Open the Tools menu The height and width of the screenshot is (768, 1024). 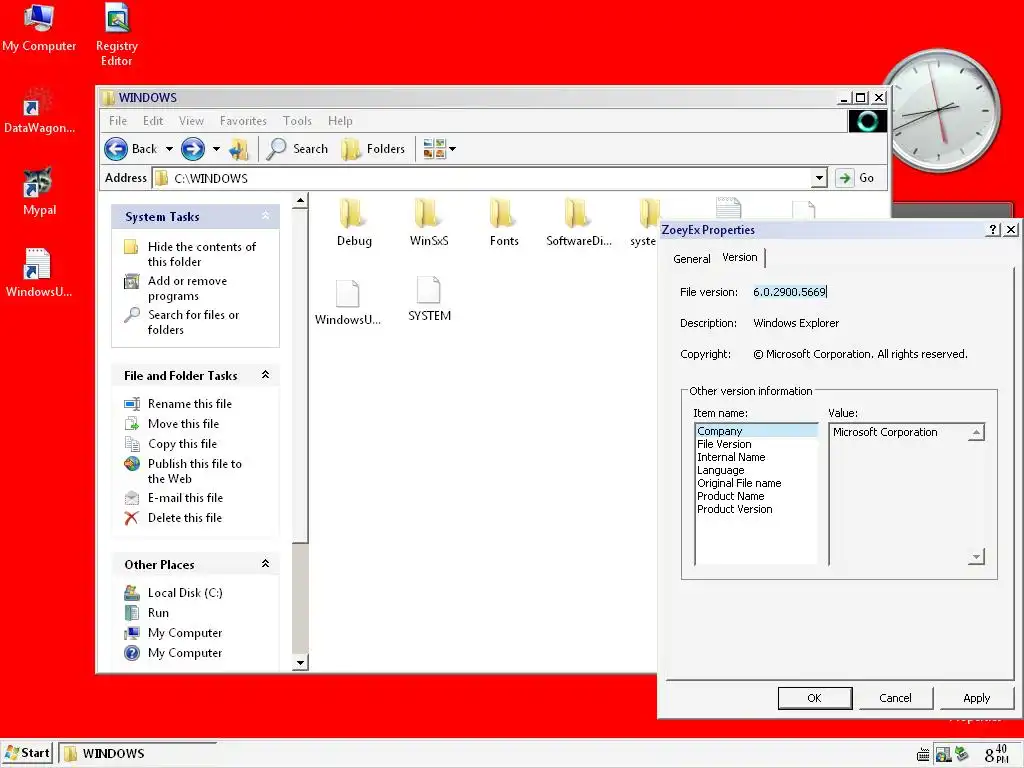pyautogui.click(x=297, y=121)
